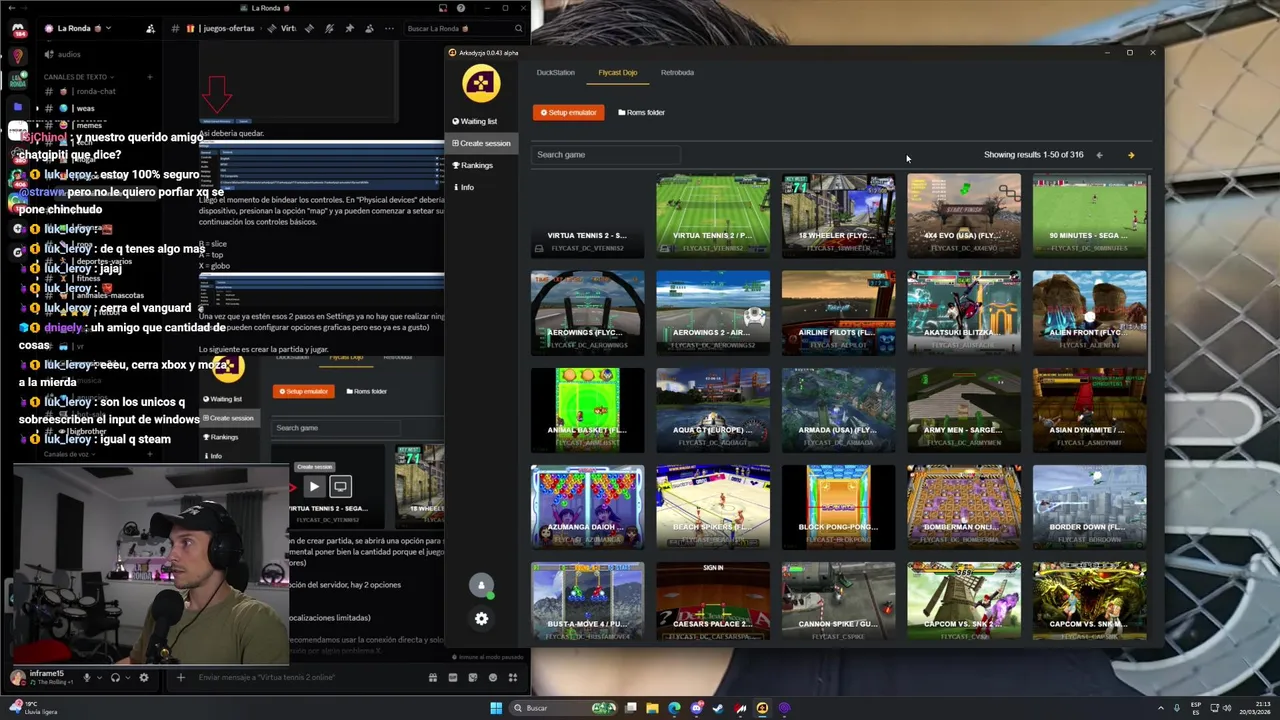The height and width of the screenshot is (720, 1280).
Task: Open Discord direct messages home icon
Action: tap(18, 28)
